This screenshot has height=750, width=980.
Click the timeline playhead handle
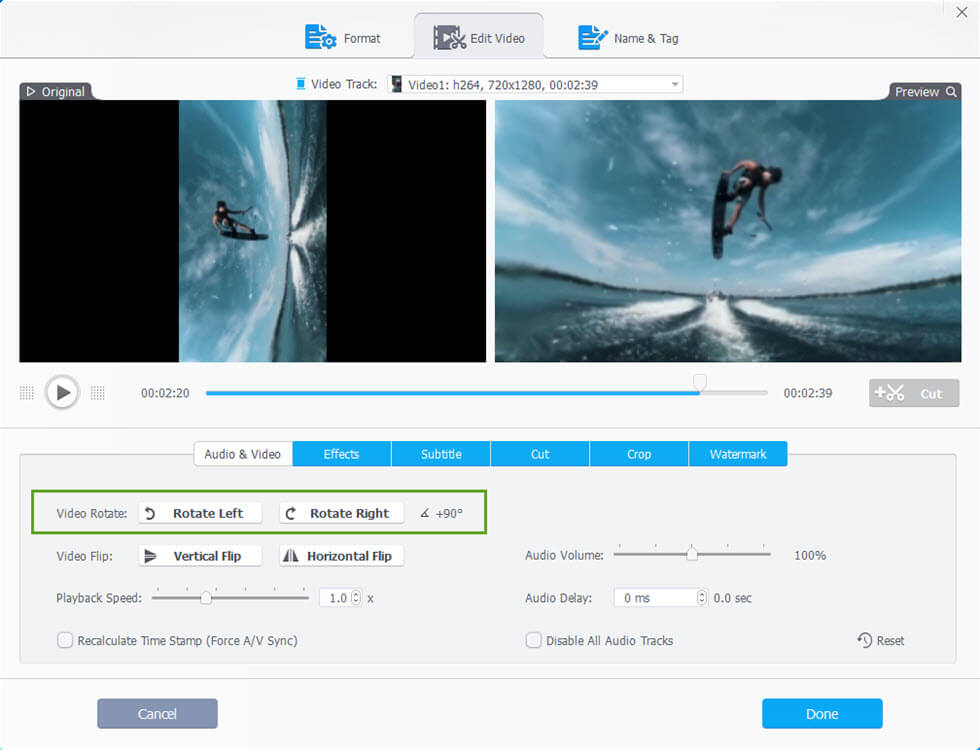pos(700,381)
